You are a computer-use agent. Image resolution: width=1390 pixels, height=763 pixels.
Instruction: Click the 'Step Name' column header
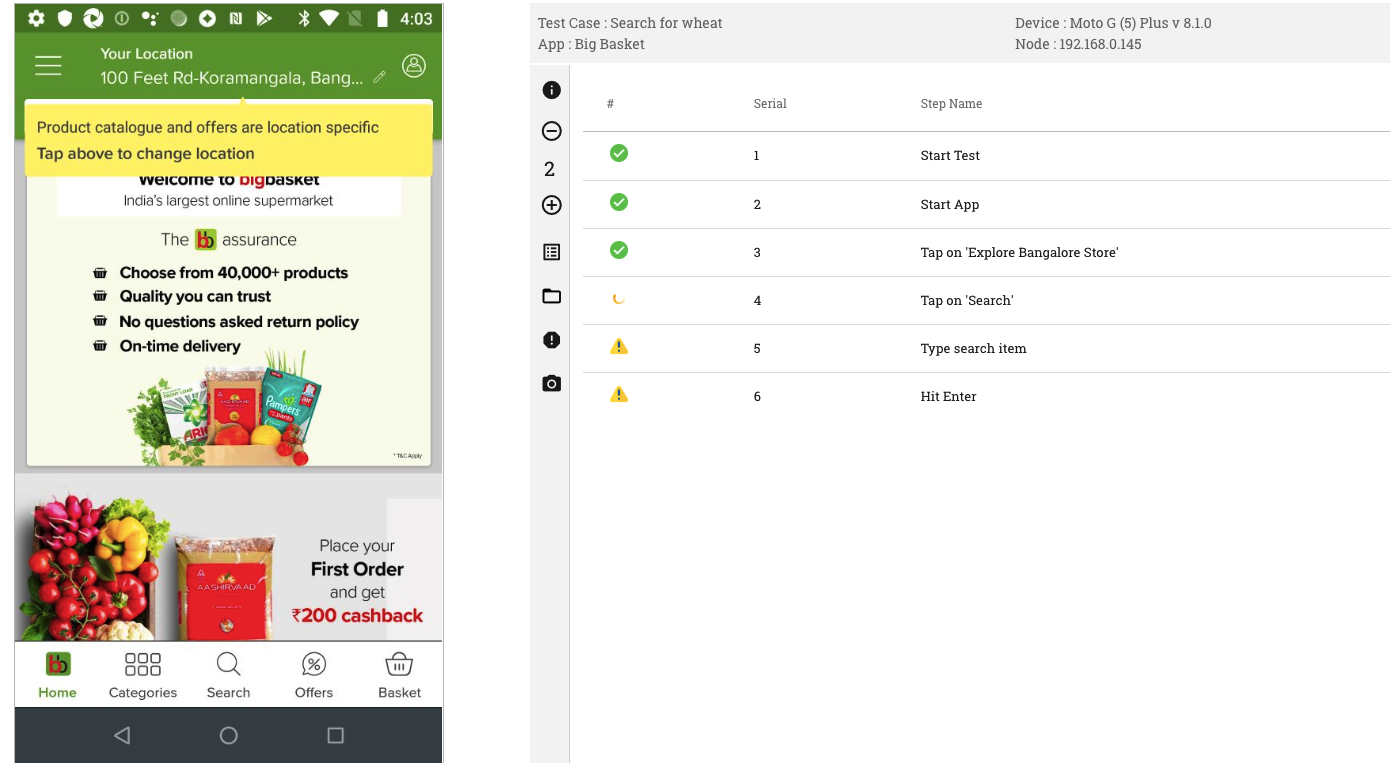click(x=951, y=104)
